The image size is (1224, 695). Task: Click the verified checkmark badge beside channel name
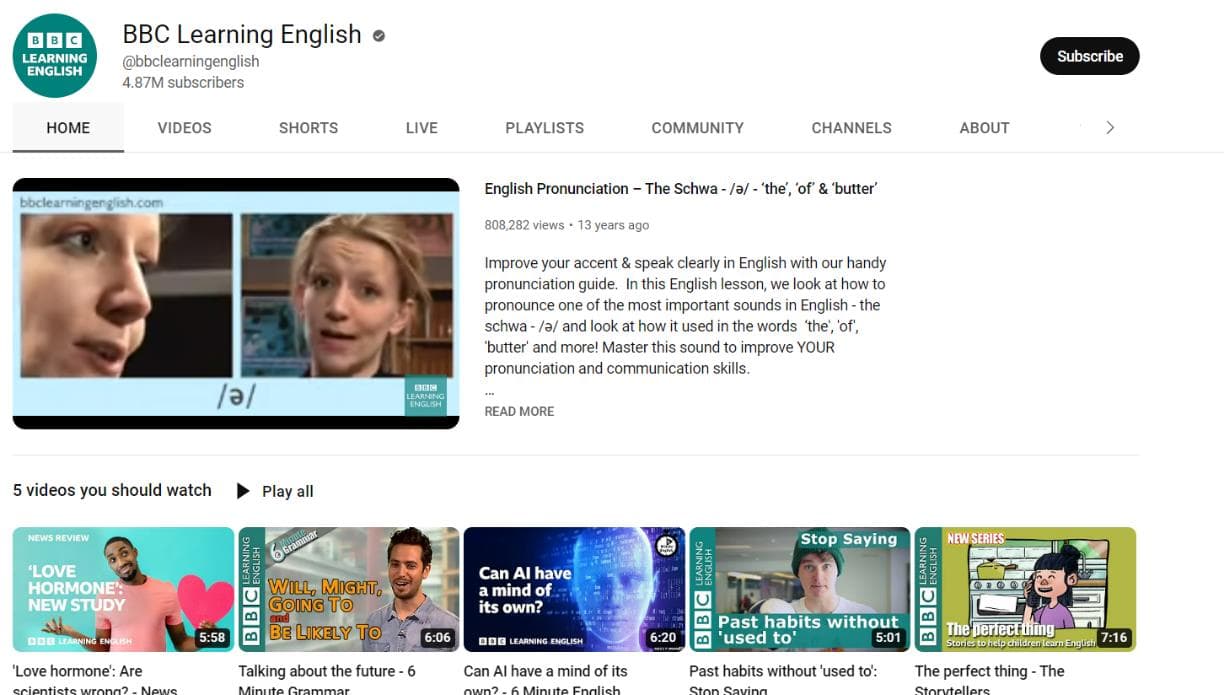(x=379, y=36)
